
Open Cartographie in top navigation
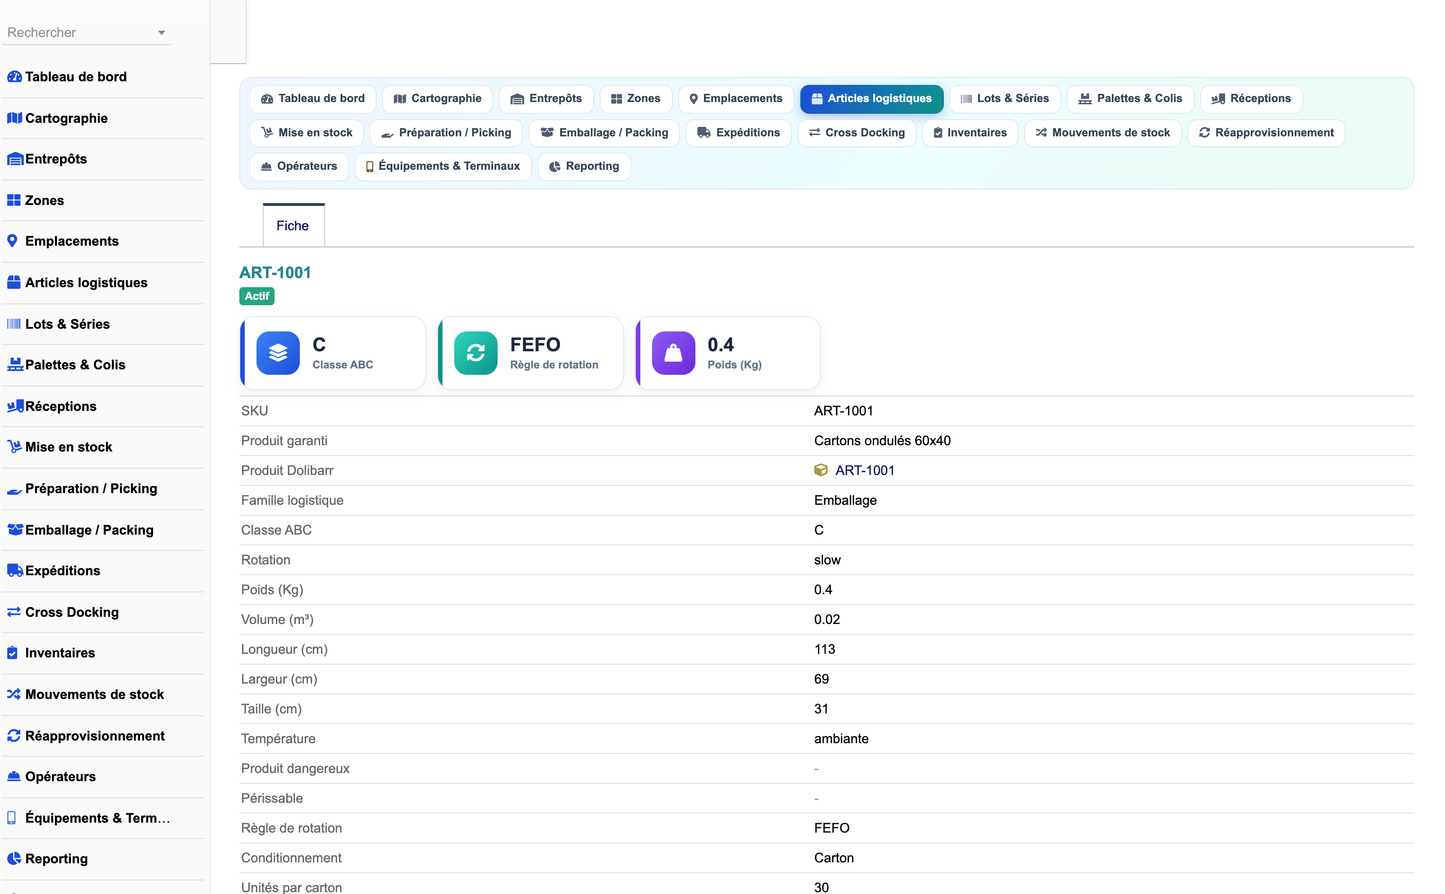[438, 99]
